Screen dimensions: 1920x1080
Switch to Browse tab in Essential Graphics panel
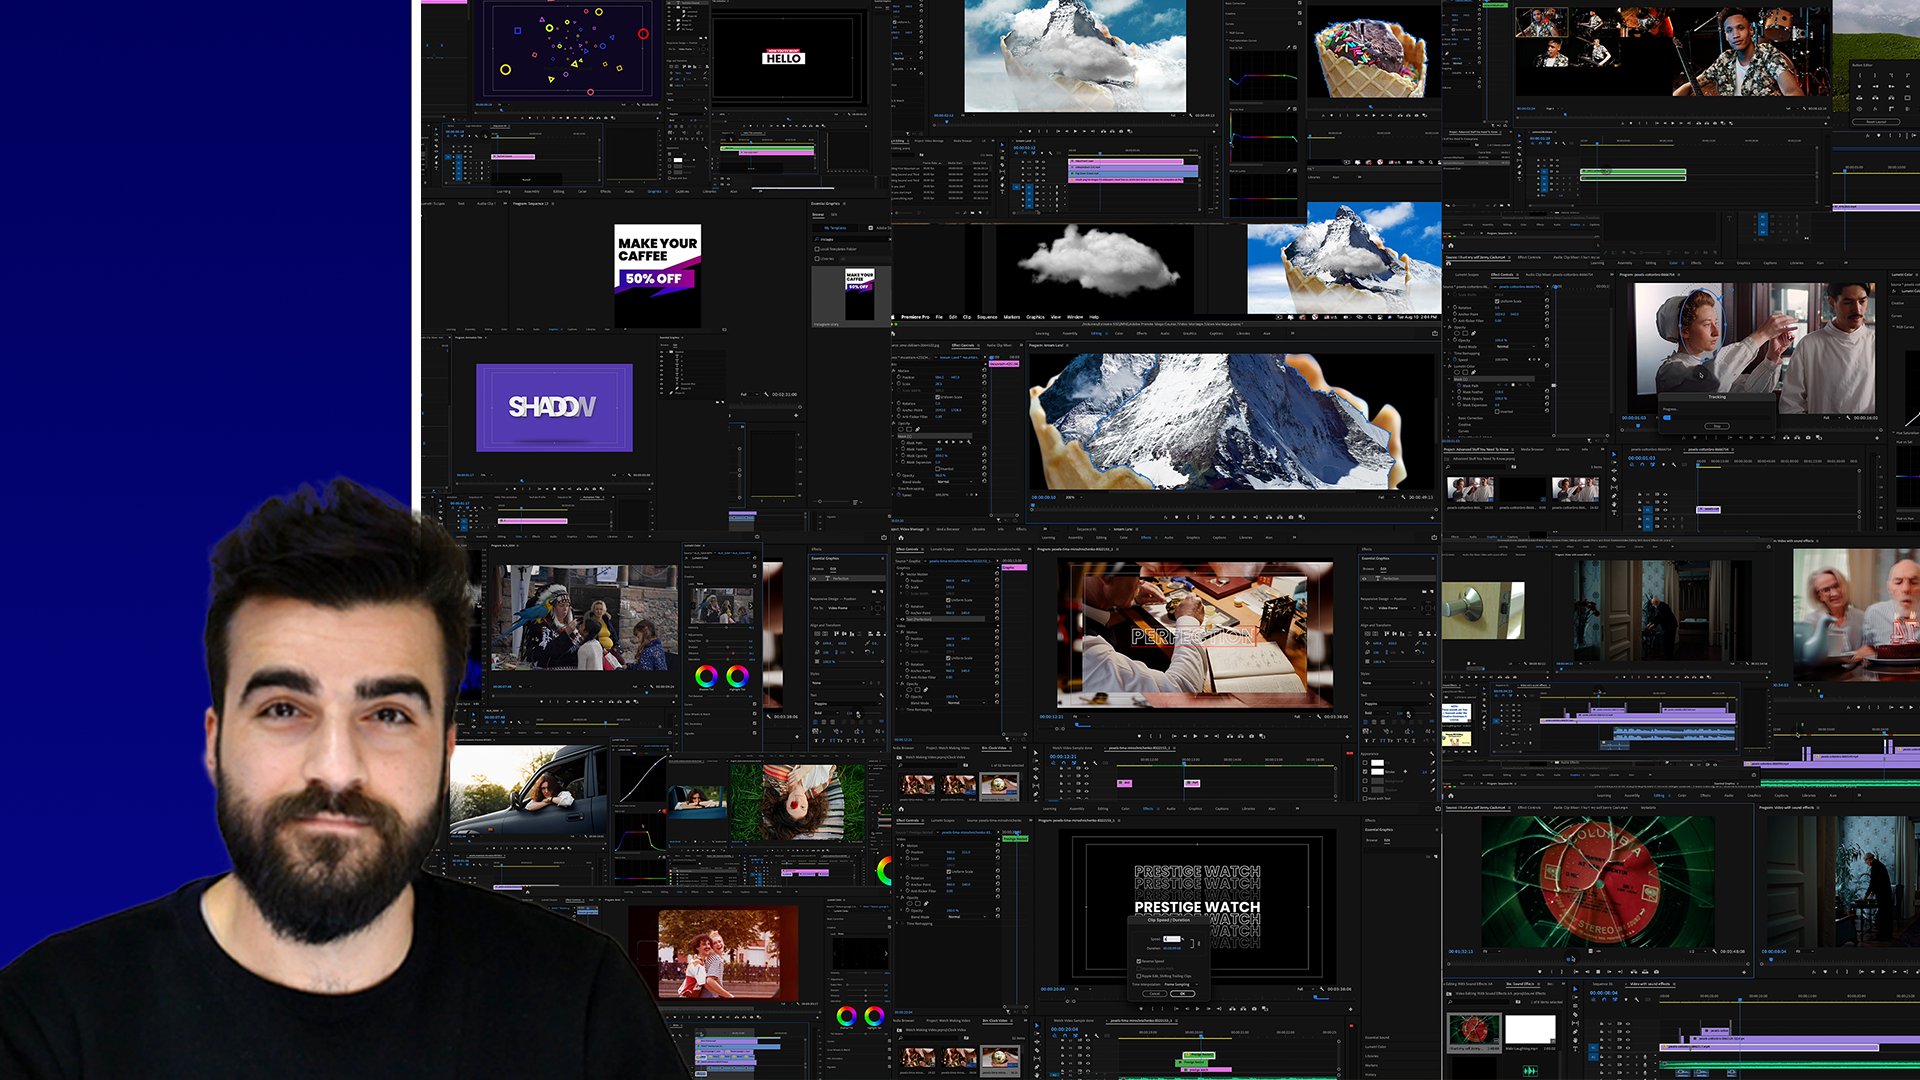(x=1368, y=569)
